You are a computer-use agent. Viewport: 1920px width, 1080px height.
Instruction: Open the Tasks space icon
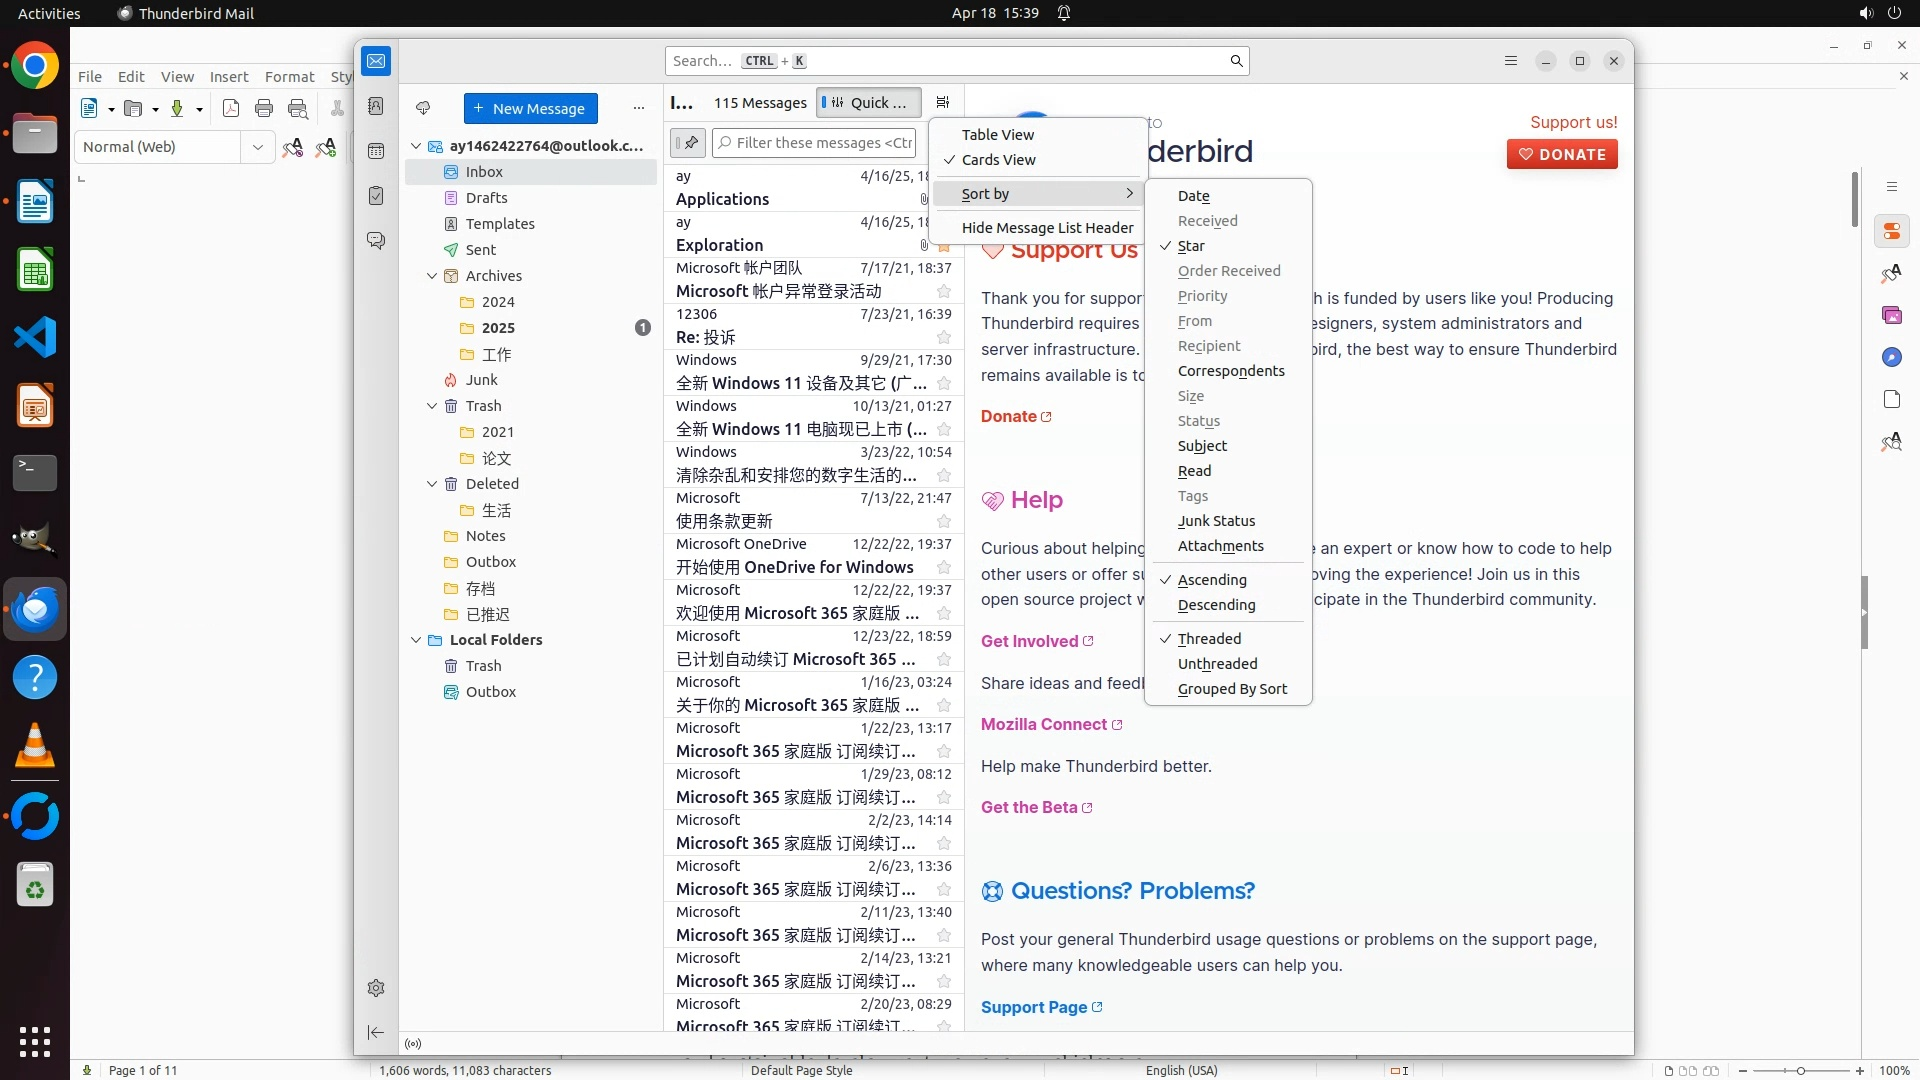376,196
